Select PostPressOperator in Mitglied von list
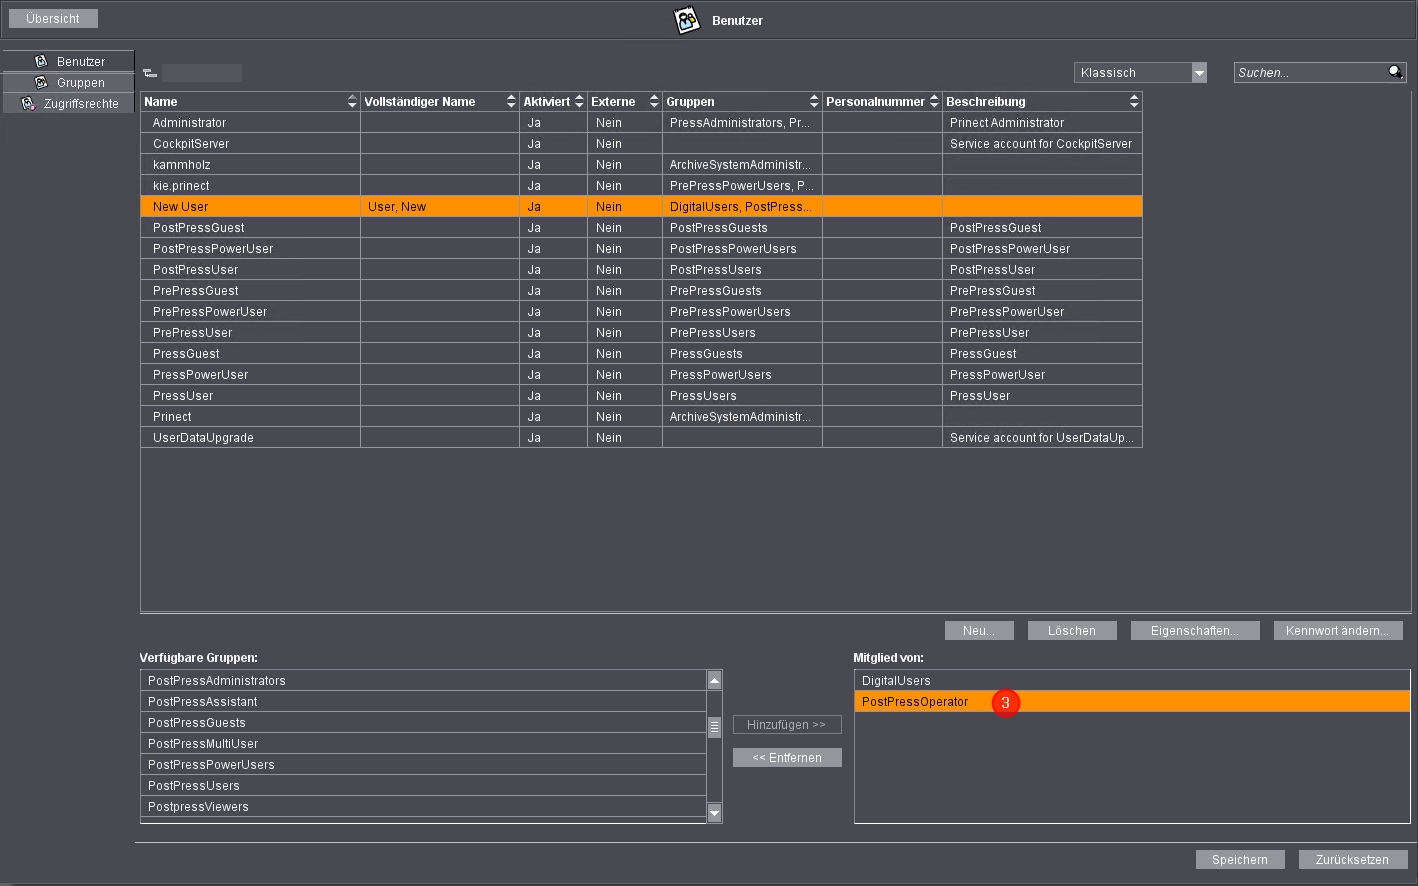The height and width of the screenshot is (886, 1418). (1132, 701)
